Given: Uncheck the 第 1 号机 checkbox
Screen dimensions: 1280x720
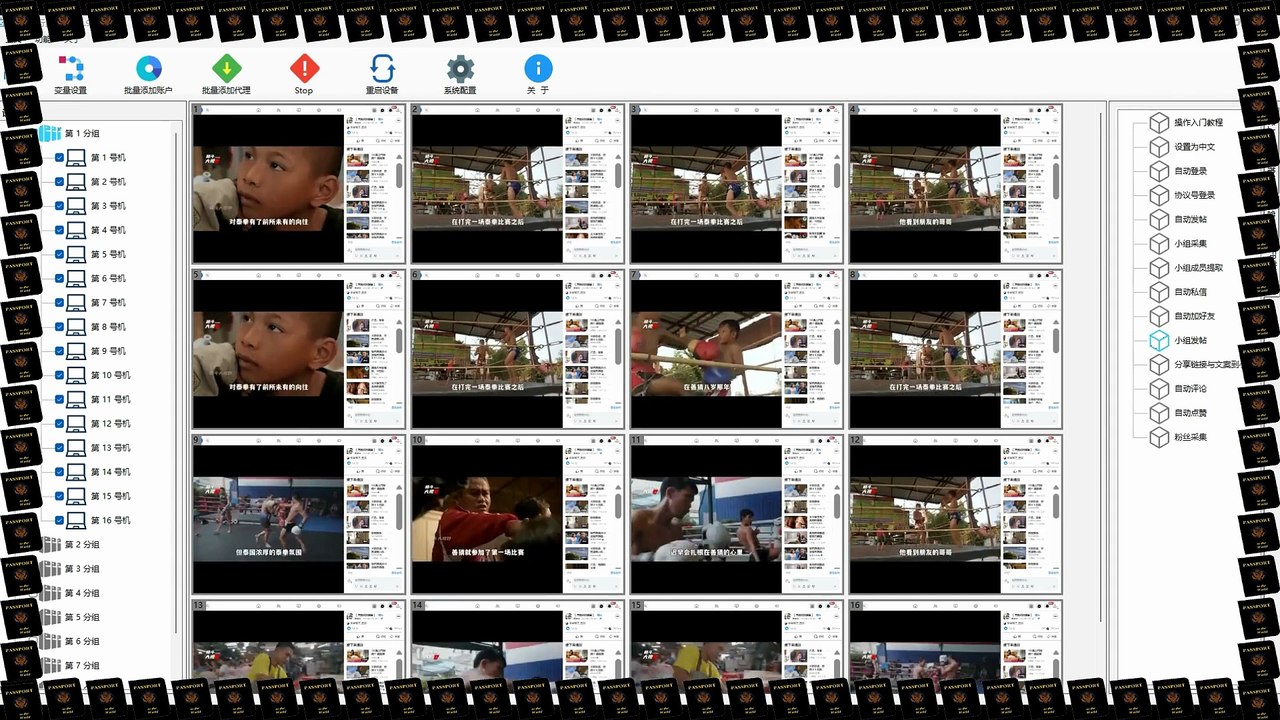Looking at the screenshot, I should pos(60,158).
